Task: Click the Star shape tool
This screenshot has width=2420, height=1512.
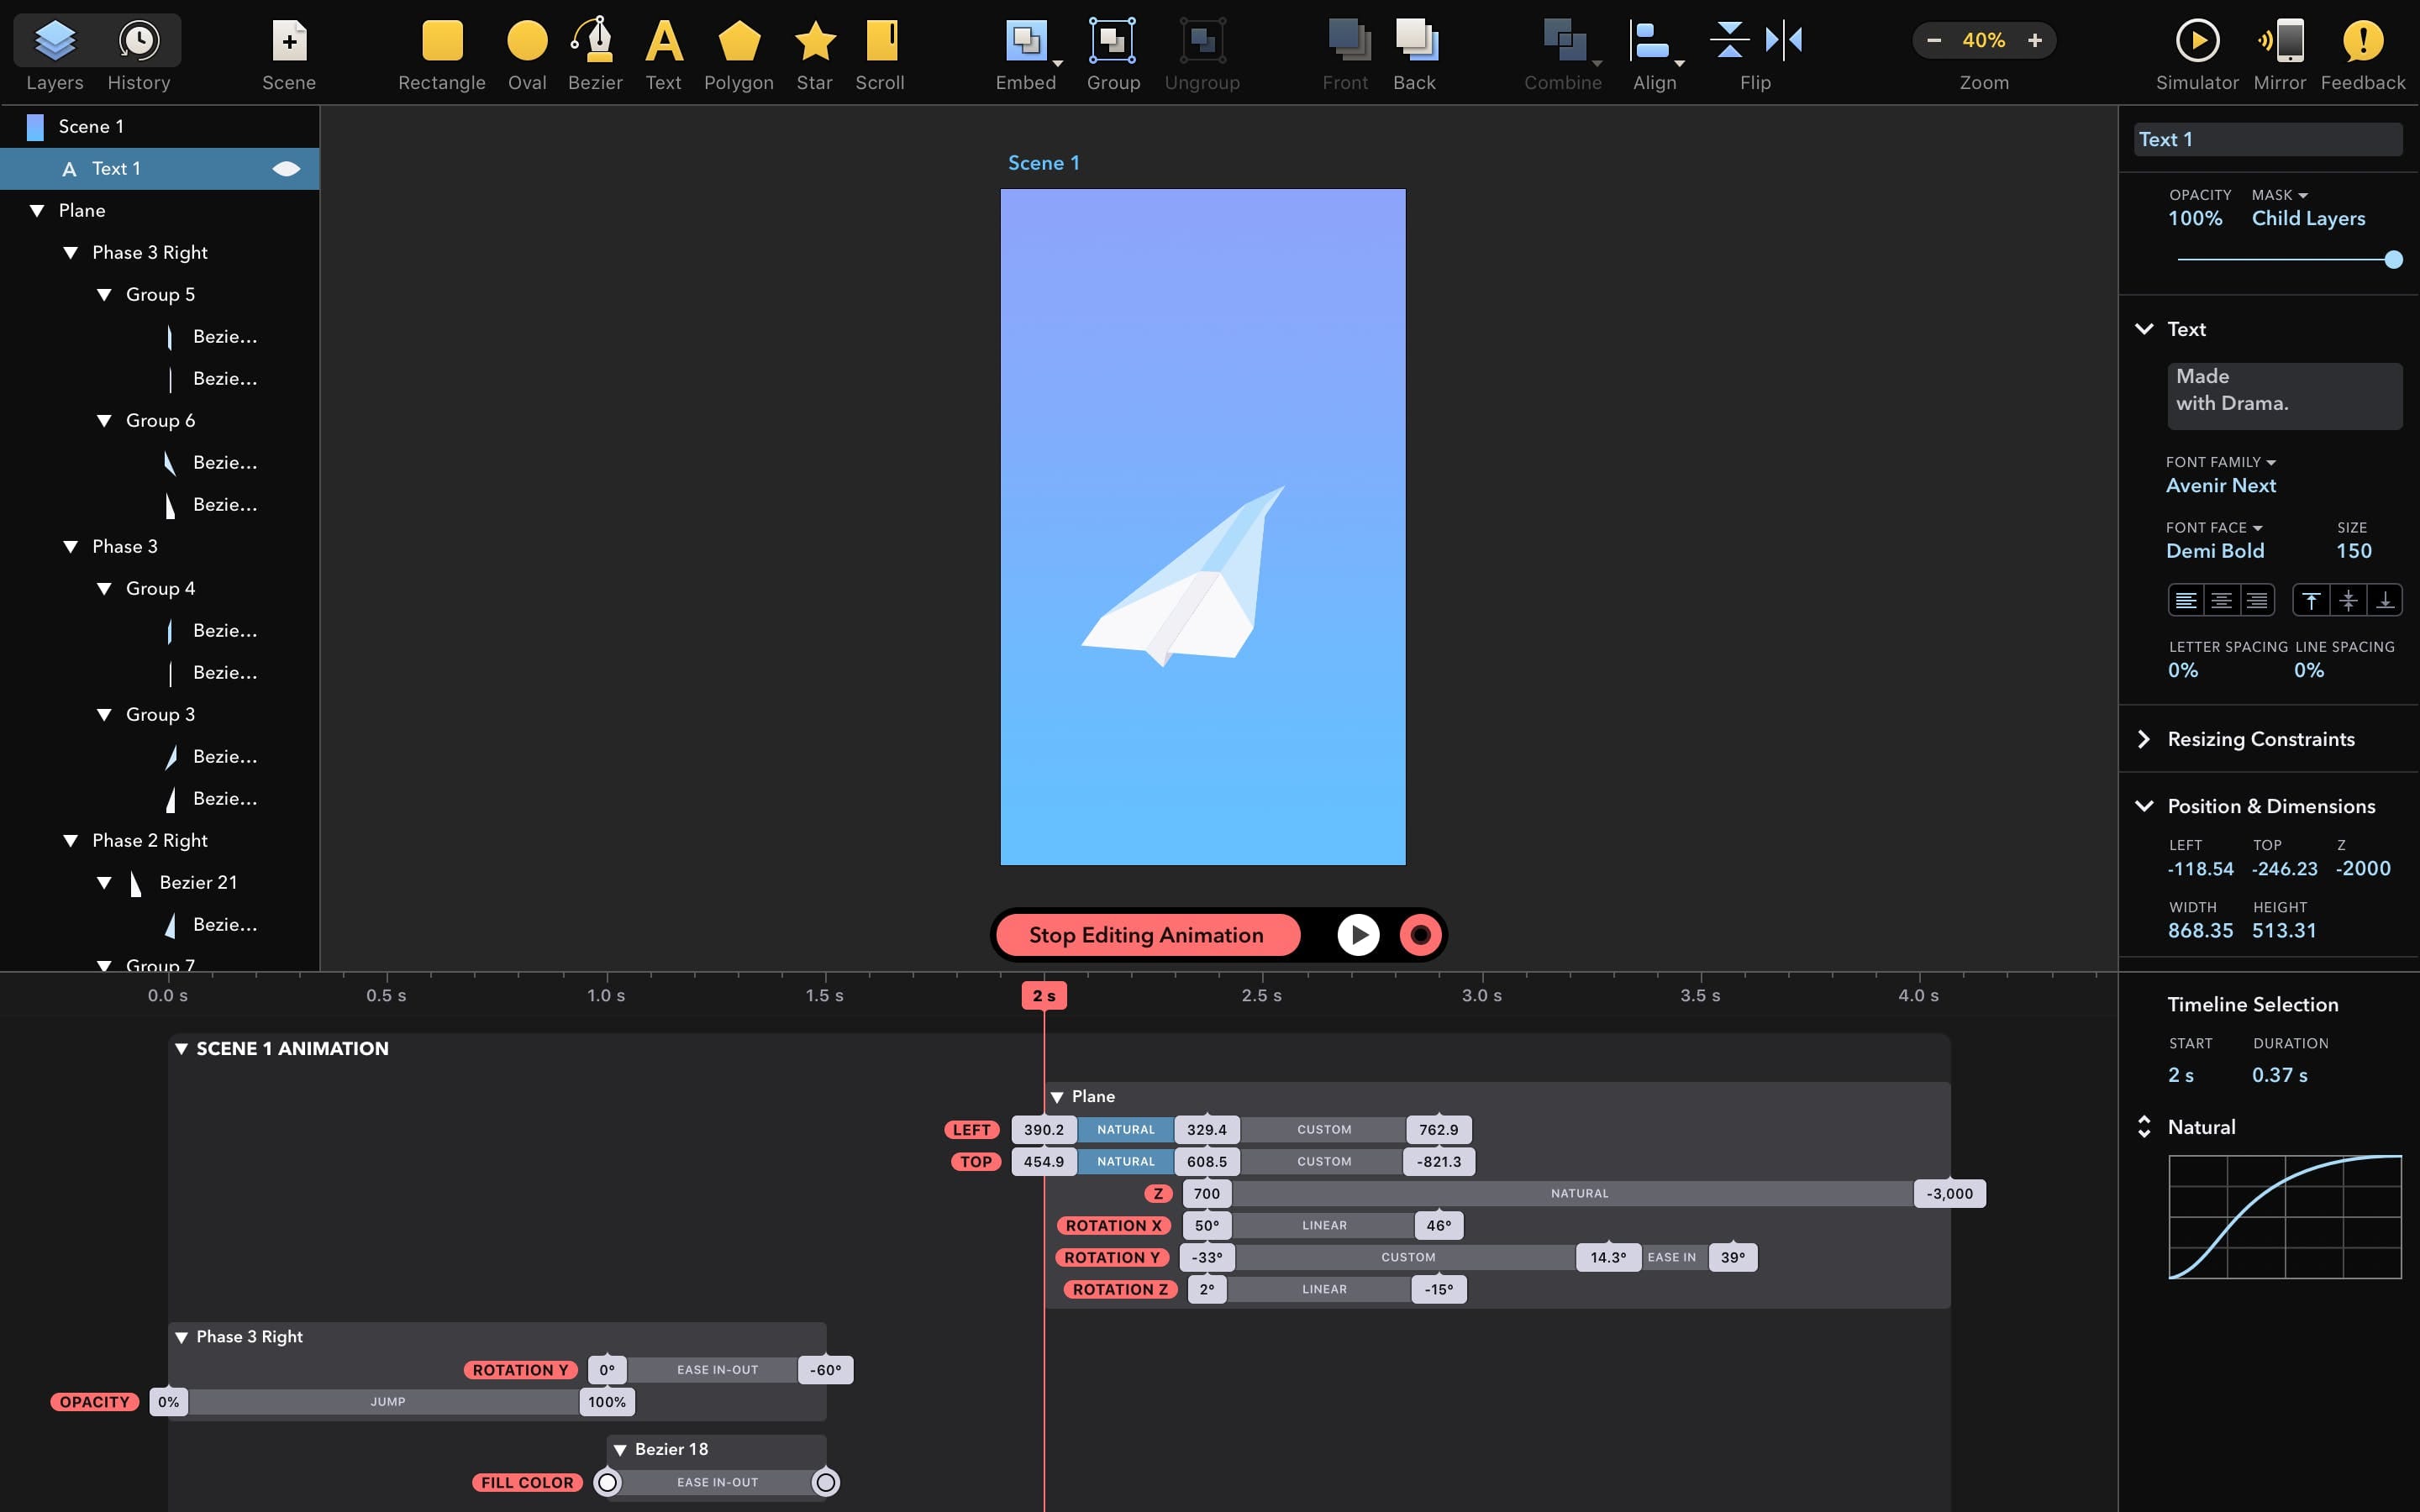Action: (x=814, y=42)
